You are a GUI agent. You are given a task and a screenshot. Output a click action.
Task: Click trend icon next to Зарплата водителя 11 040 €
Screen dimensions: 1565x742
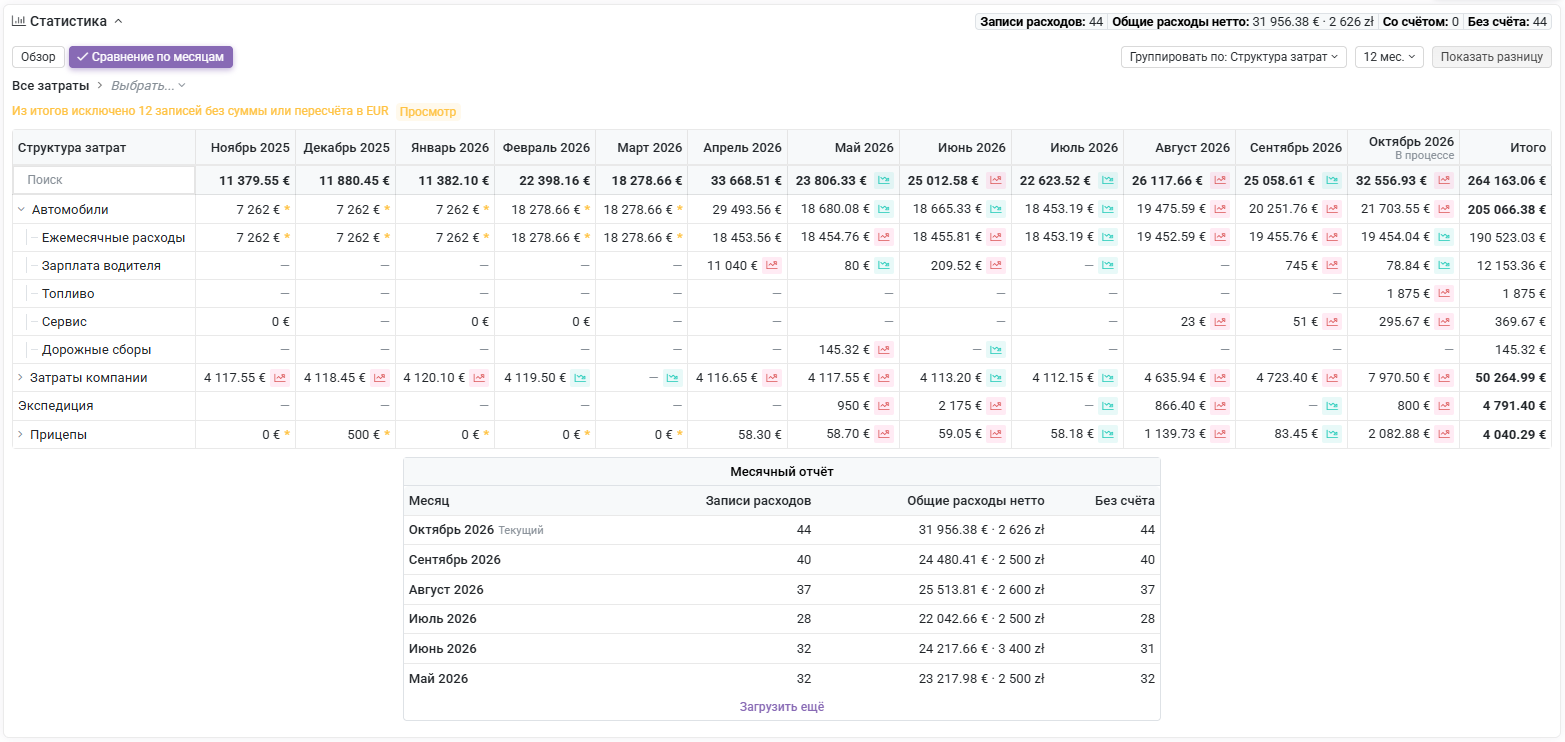(x=772, y=265)
